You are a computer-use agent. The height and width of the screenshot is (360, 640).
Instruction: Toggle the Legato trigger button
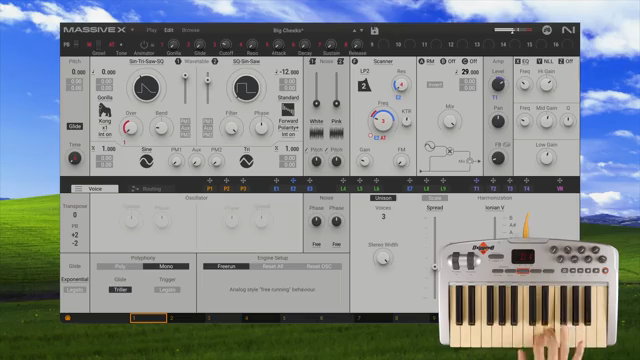coord(167,289)
